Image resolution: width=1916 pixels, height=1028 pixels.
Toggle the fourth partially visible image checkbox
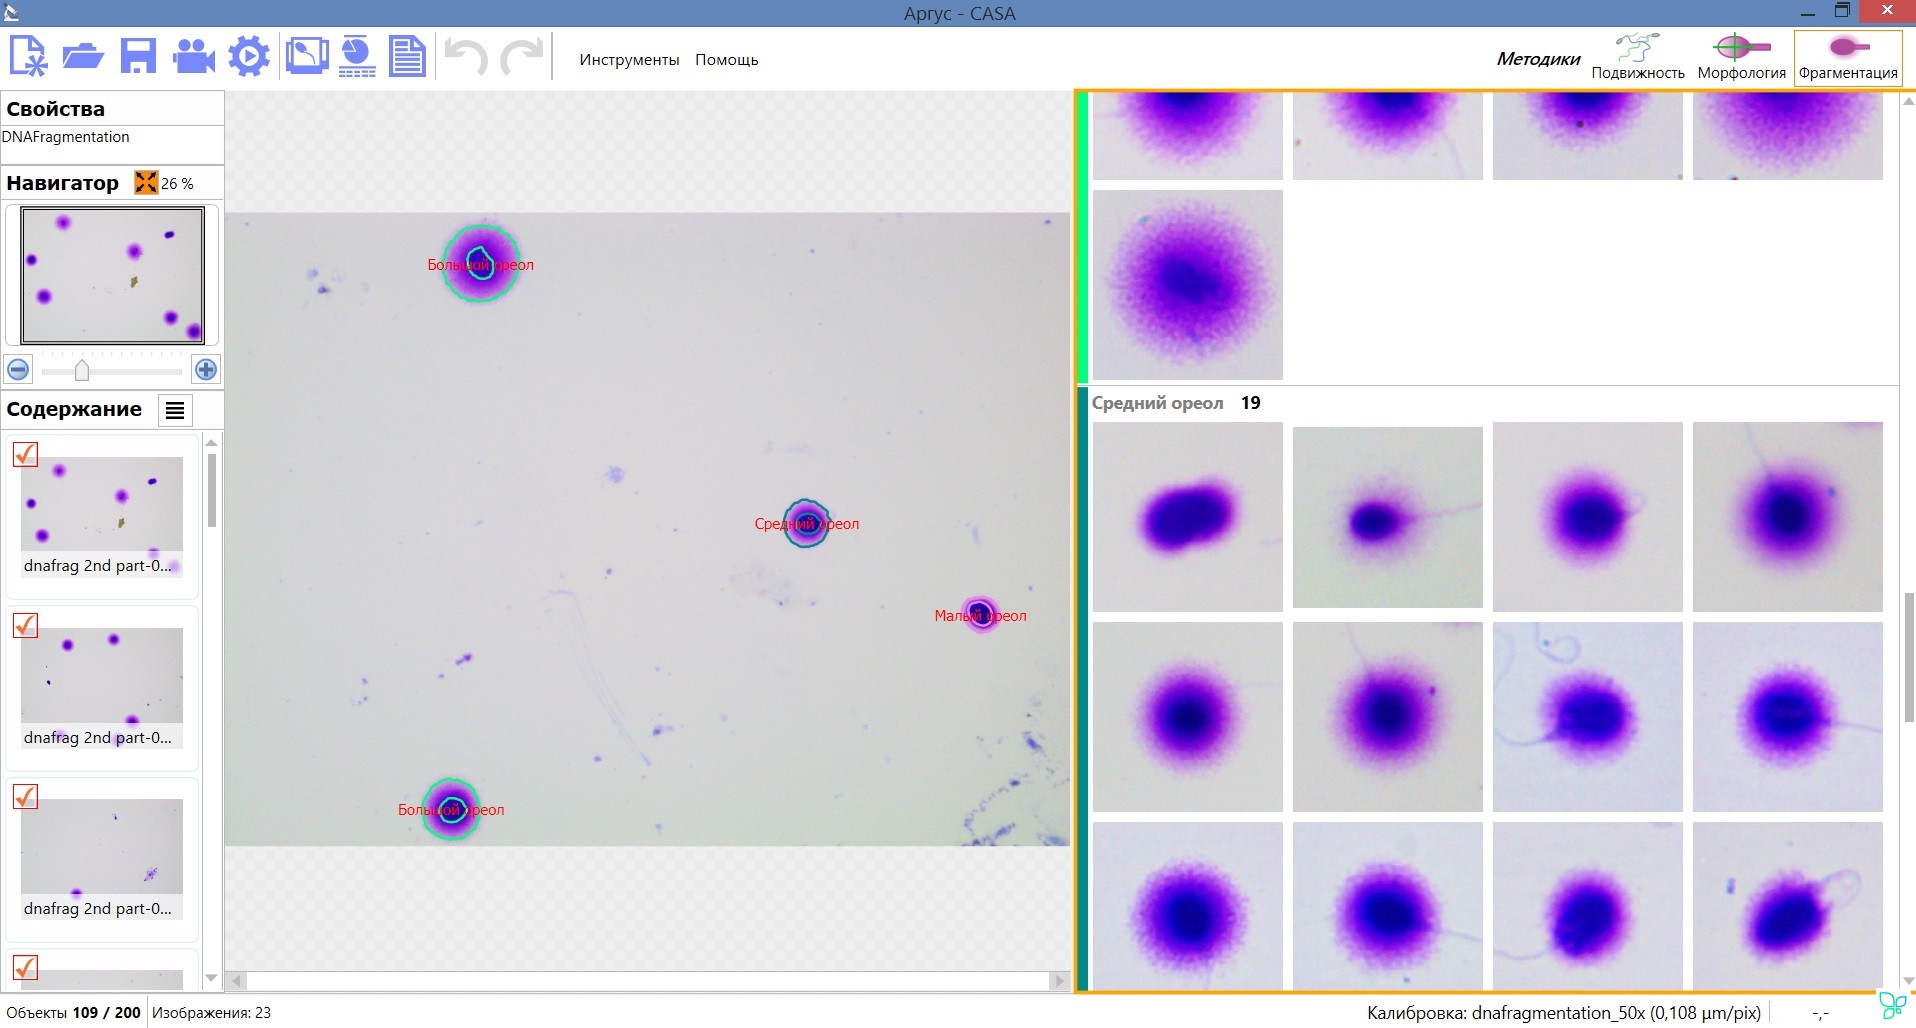(x=25, y=967)
